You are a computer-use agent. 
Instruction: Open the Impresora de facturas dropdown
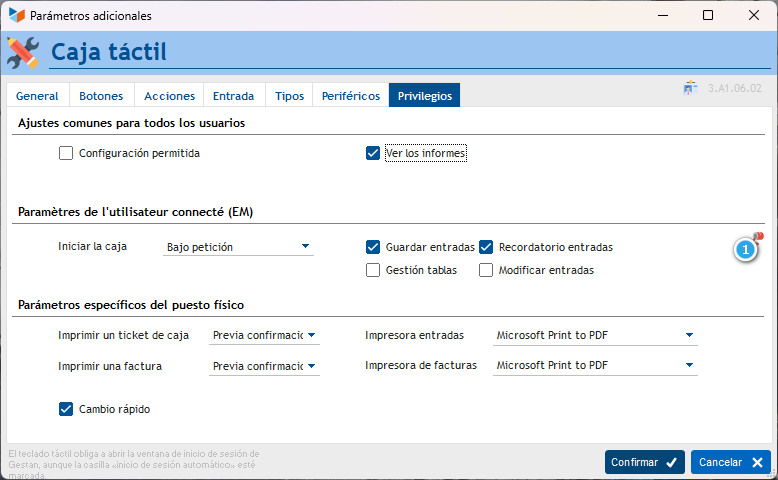tap(596, 366)
